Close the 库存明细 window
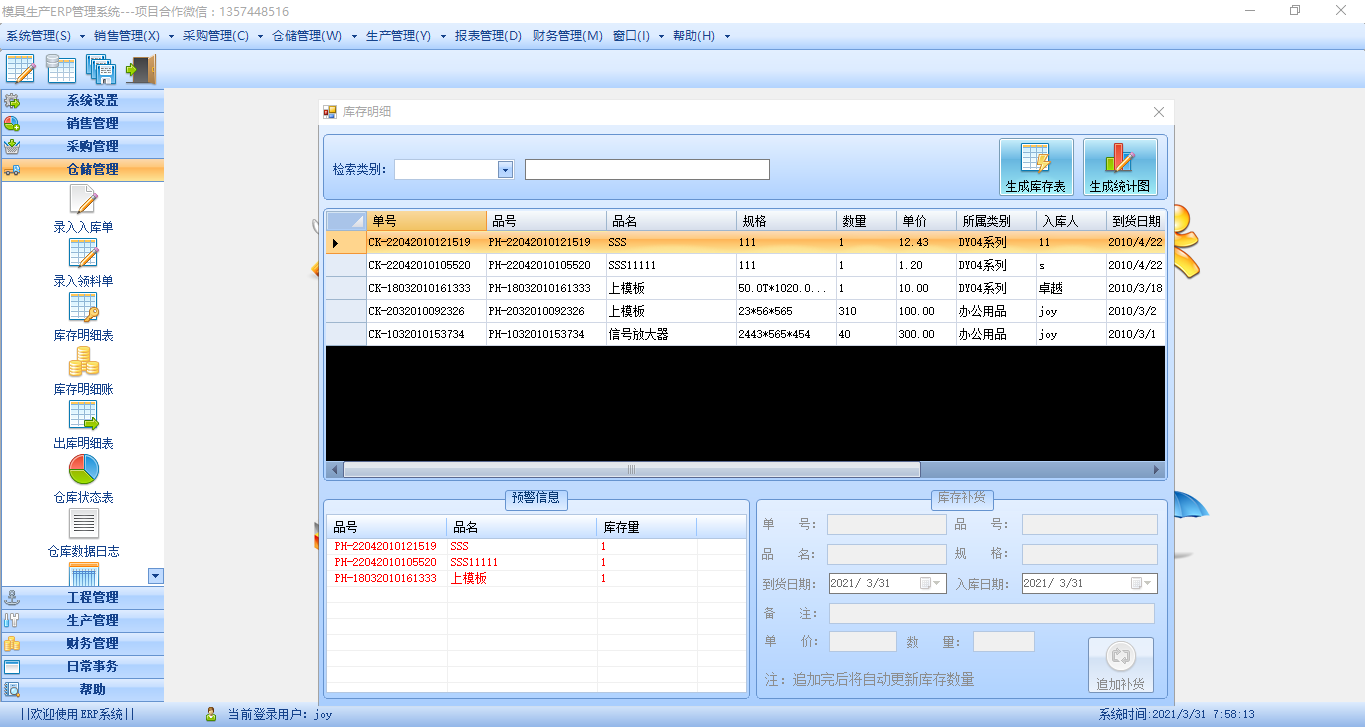Image resolution: width=1365 pixels, height=727 pixels. point(1159,112)
